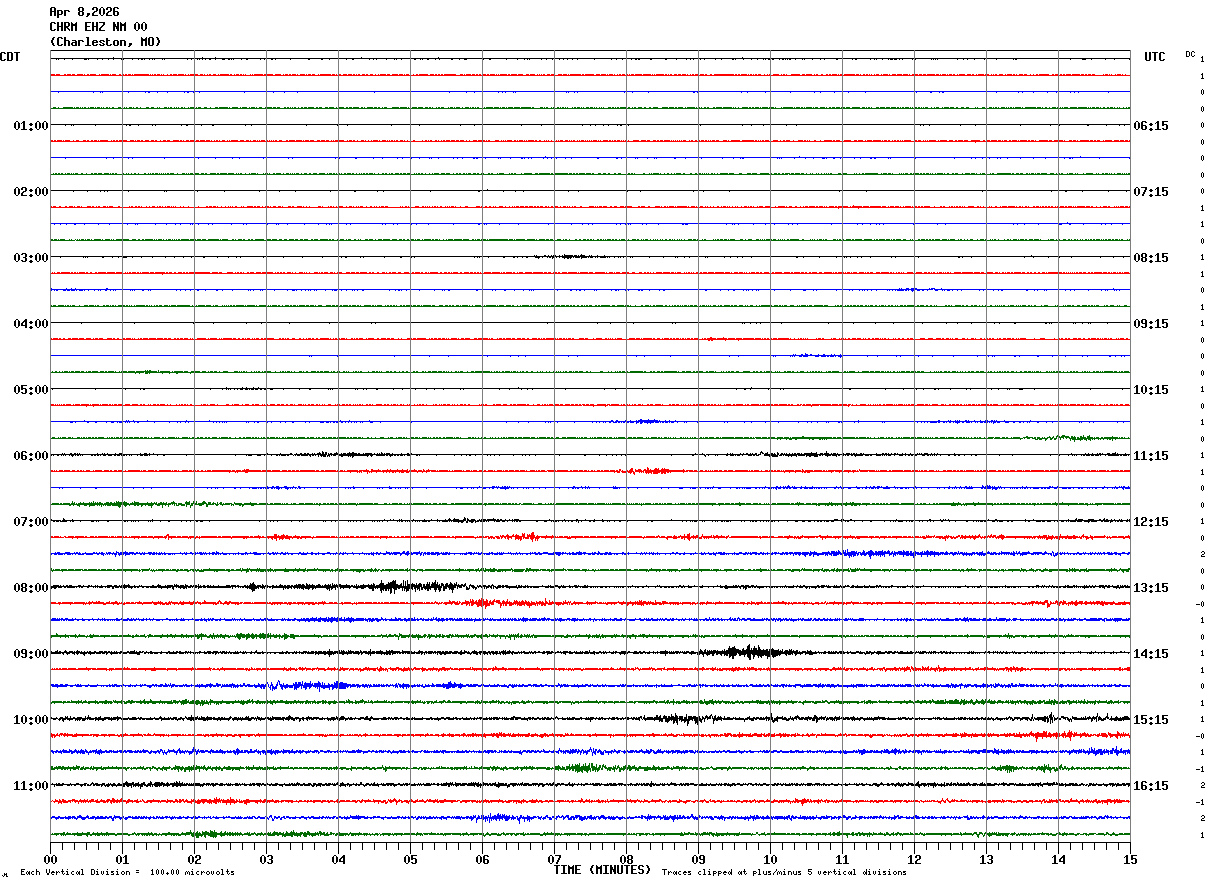Click the black seismic burst at 09:00

point(750,652)
